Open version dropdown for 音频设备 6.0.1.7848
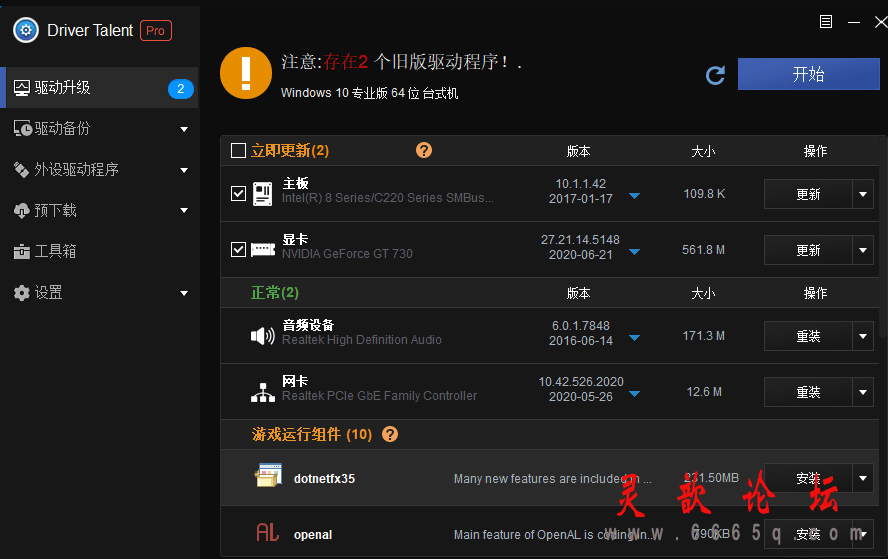Screen dimensions: 888x559 point(634,338)
